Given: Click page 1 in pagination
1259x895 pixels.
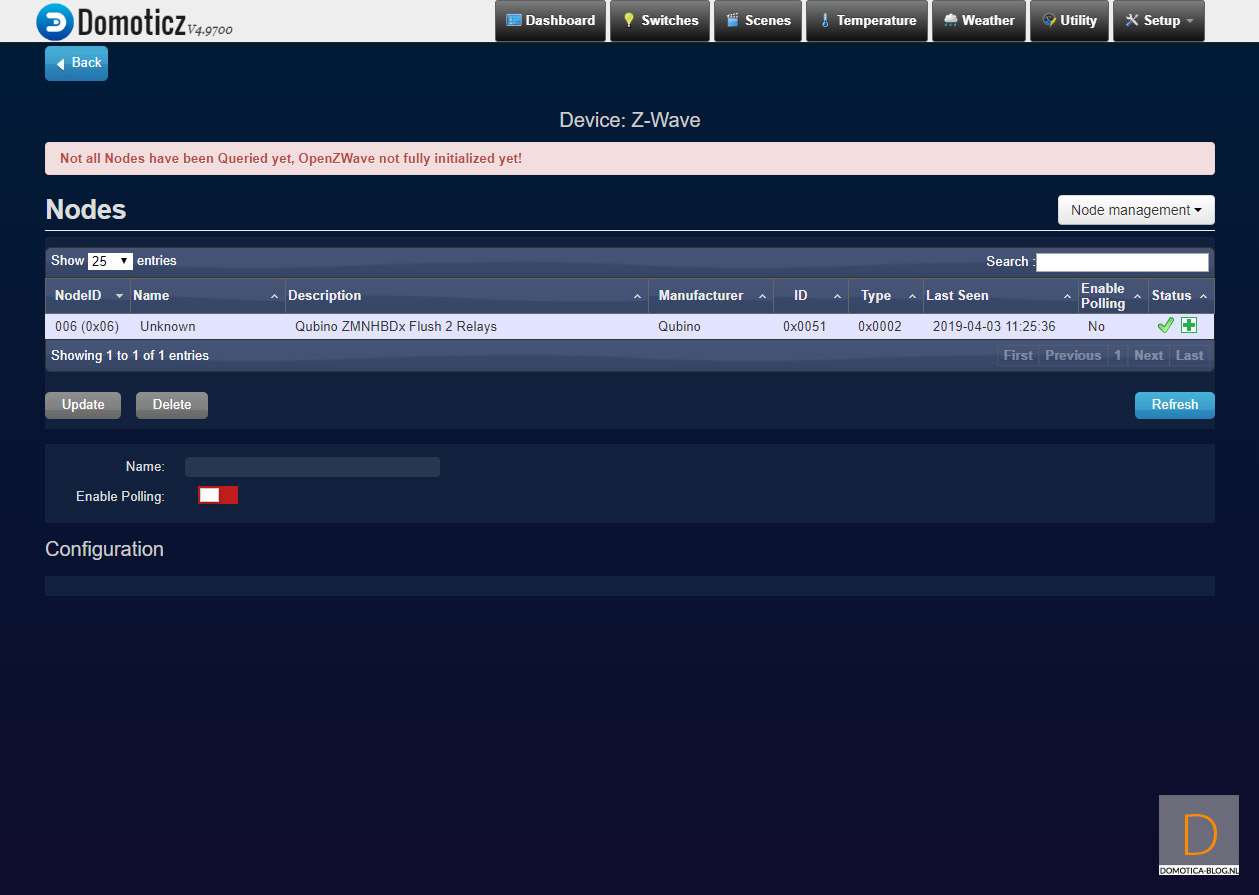Looking at the screenshot, I should click(1118, 355).
